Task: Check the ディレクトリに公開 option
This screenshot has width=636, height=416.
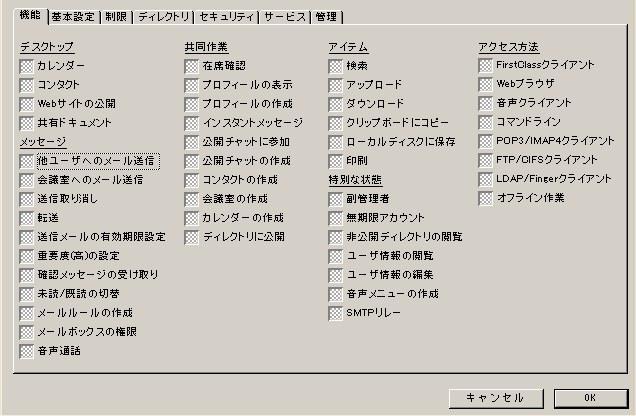Action: click(x=192, y=237)
